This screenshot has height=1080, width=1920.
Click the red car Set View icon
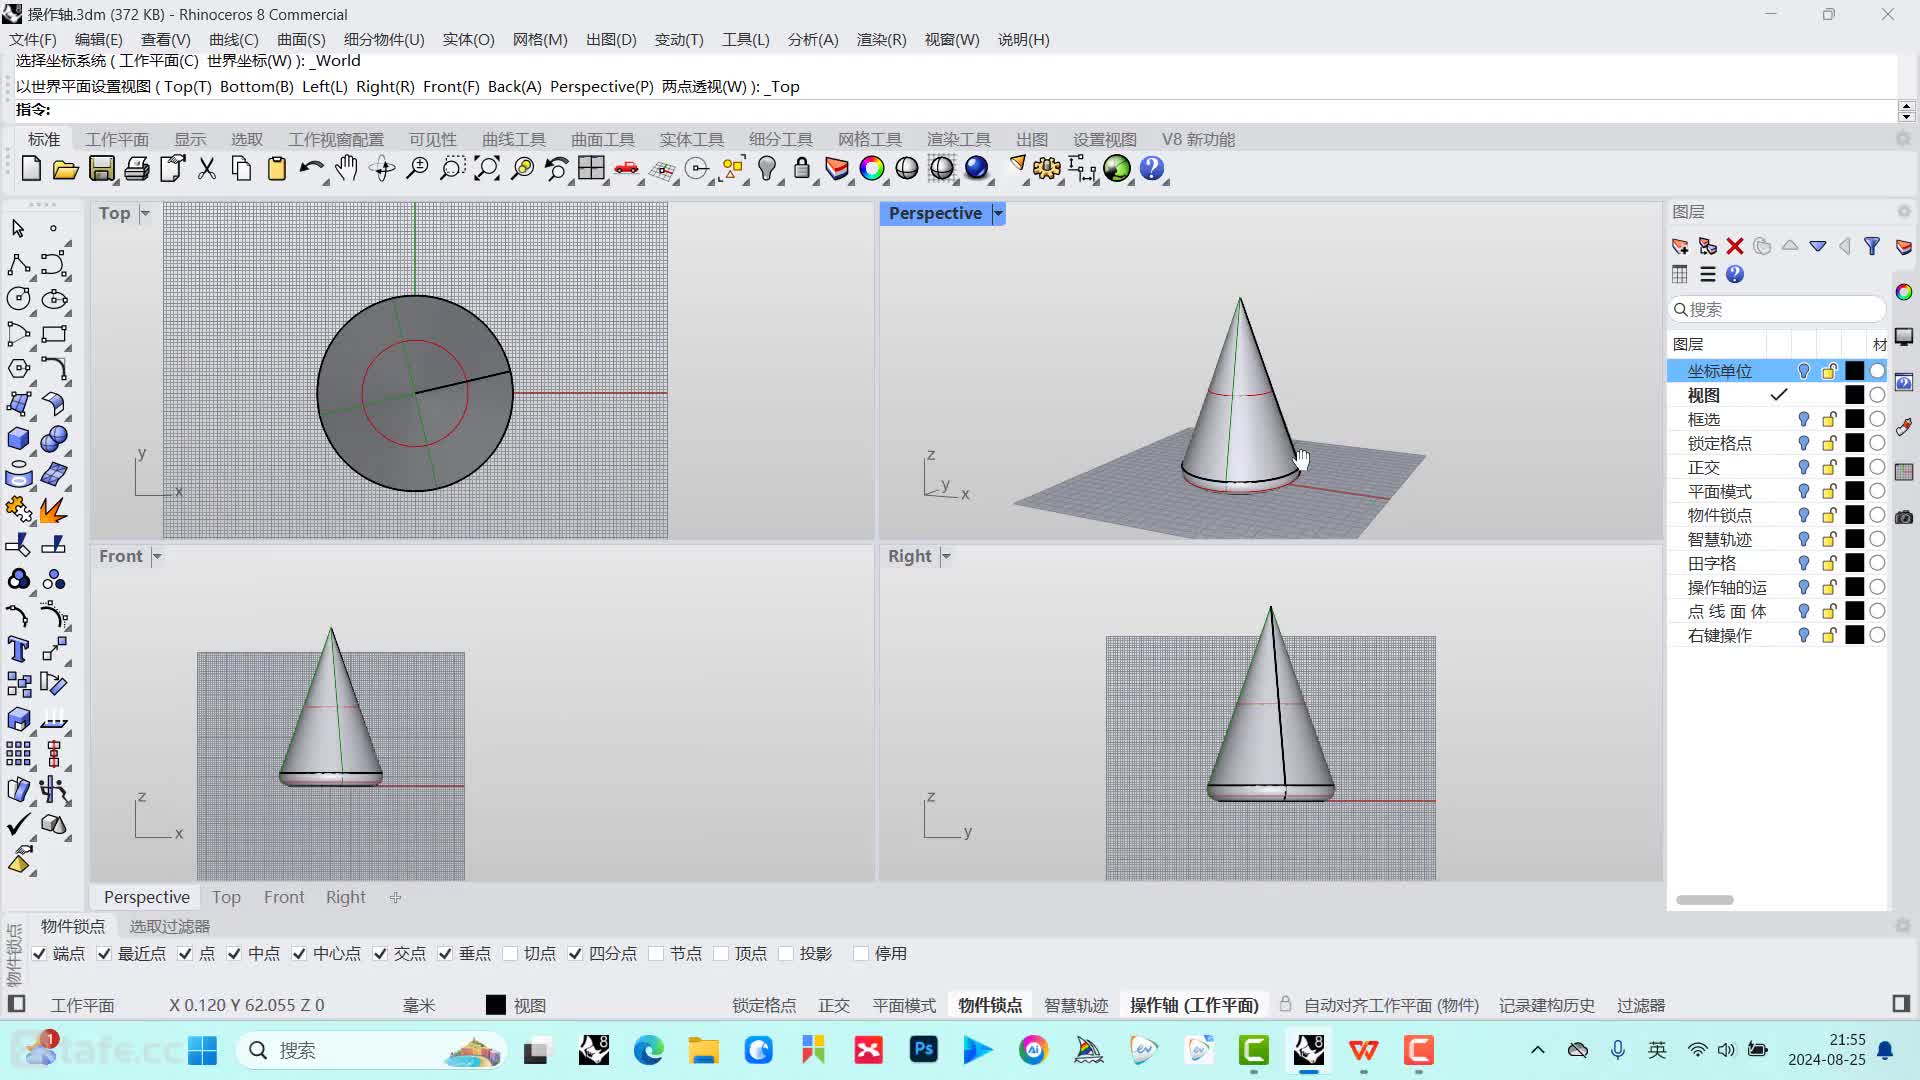click(627, 169)
